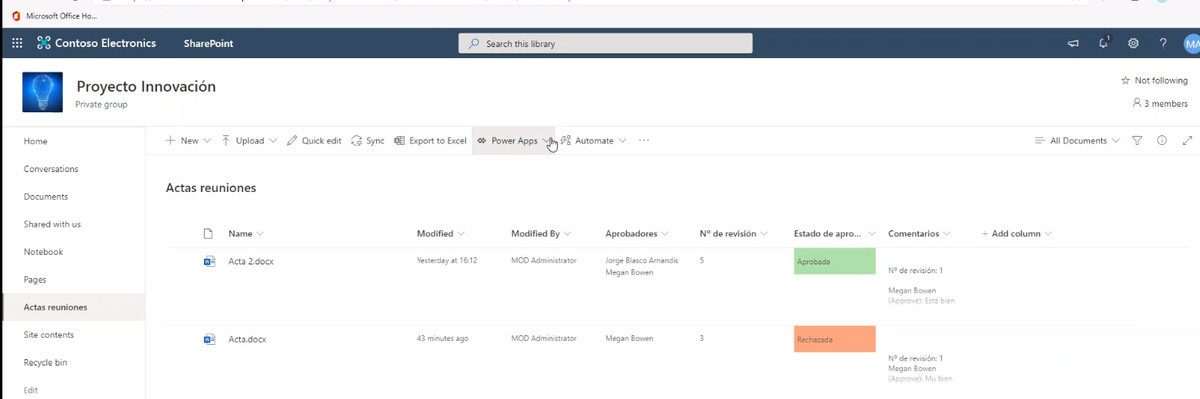Click Add column
The width and height of the screenshot is (1200, 399).
coord(1017,233)
